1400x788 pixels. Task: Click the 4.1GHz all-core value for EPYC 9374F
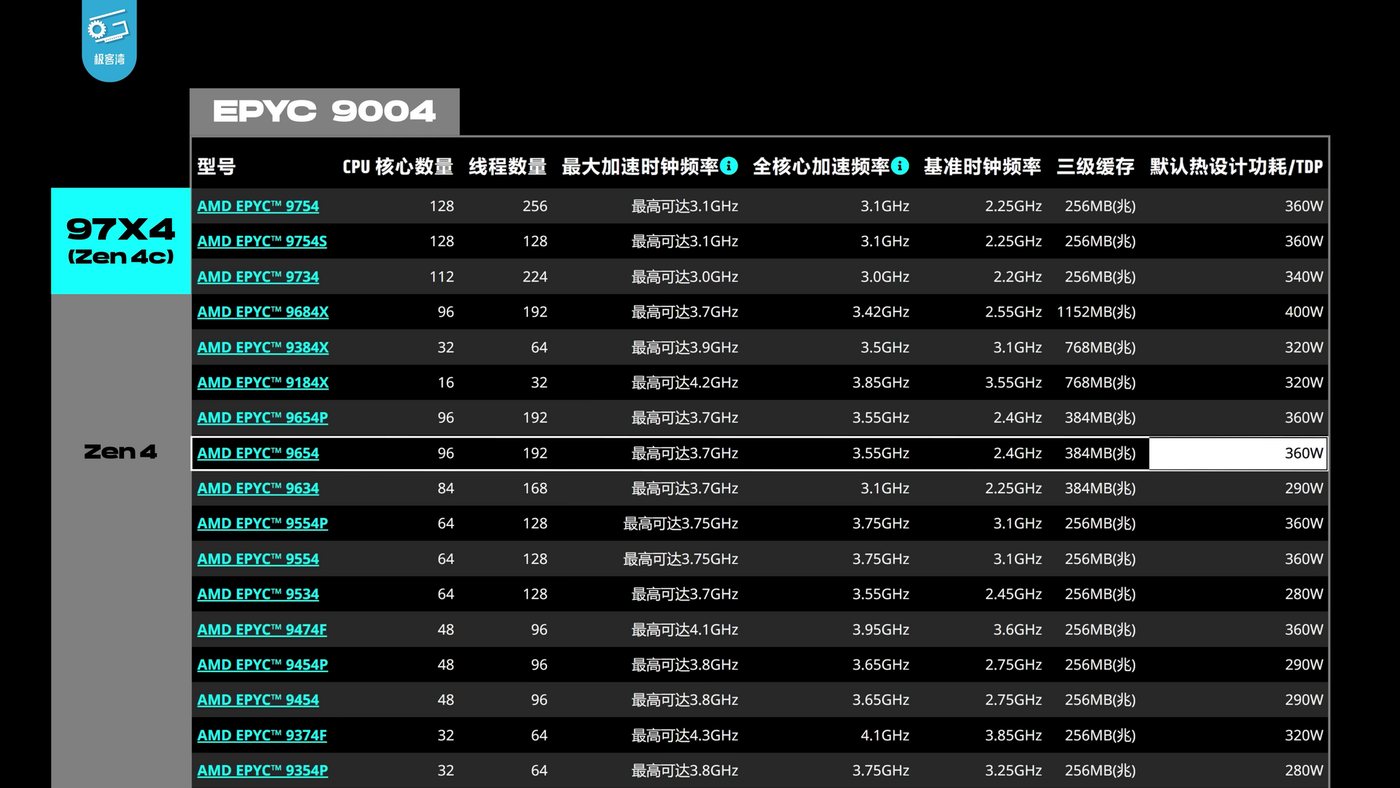pyautogui.click(x=885, y=735)
